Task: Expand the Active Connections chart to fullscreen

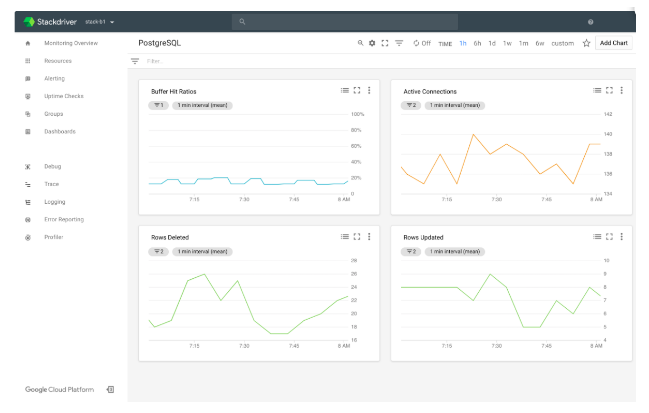Action: pos(609,91)
